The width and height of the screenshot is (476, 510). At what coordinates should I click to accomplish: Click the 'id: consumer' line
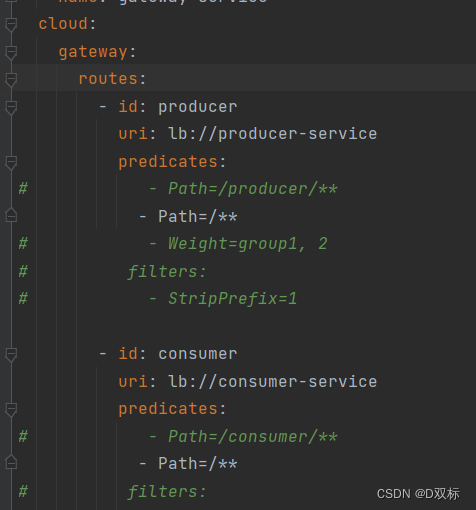tap(168, 354)
